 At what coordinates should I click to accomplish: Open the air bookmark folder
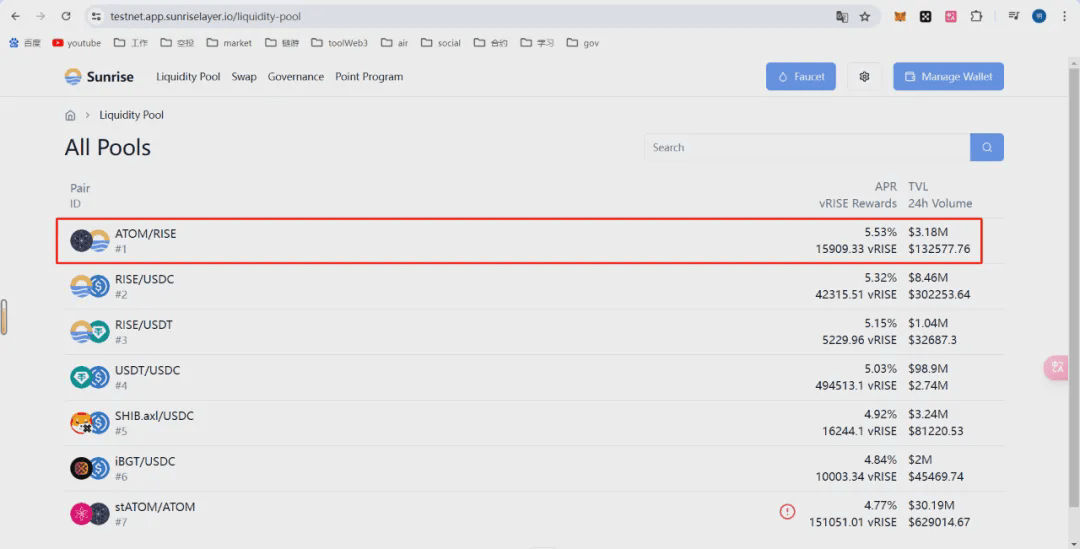coord(395,43)
